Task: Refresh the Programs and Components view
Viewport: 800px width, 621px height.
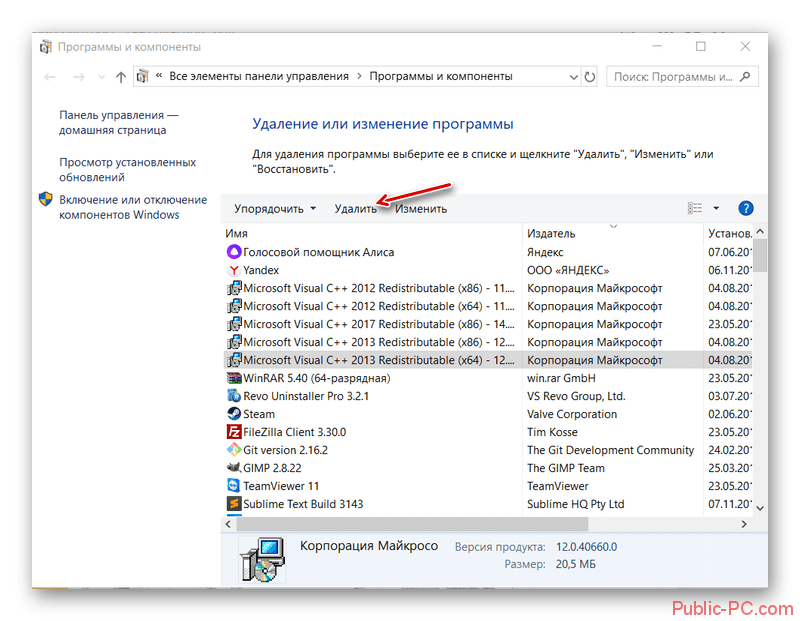Action: pos(590,77)
